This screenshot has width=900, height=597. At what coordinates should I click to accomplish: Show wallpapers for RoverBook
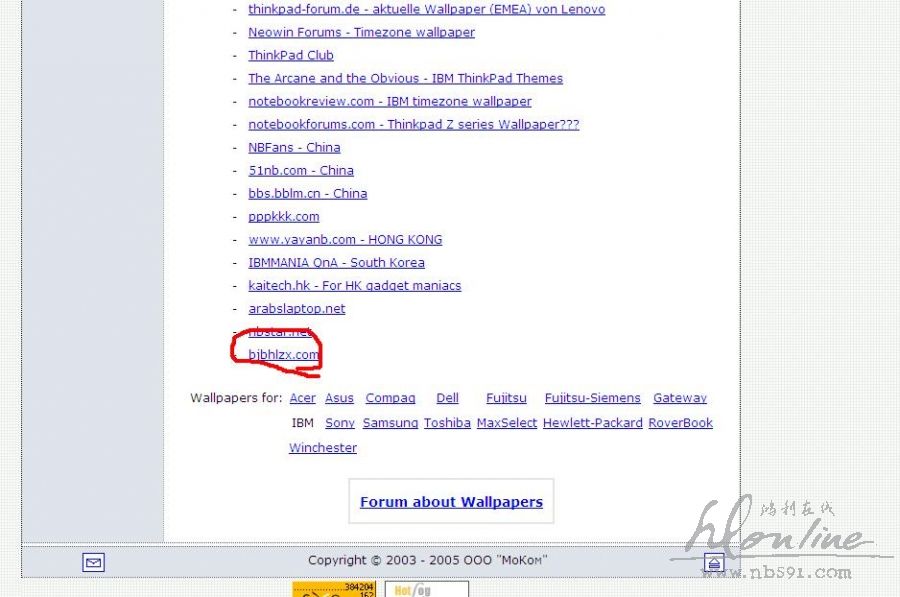(680, 422)
